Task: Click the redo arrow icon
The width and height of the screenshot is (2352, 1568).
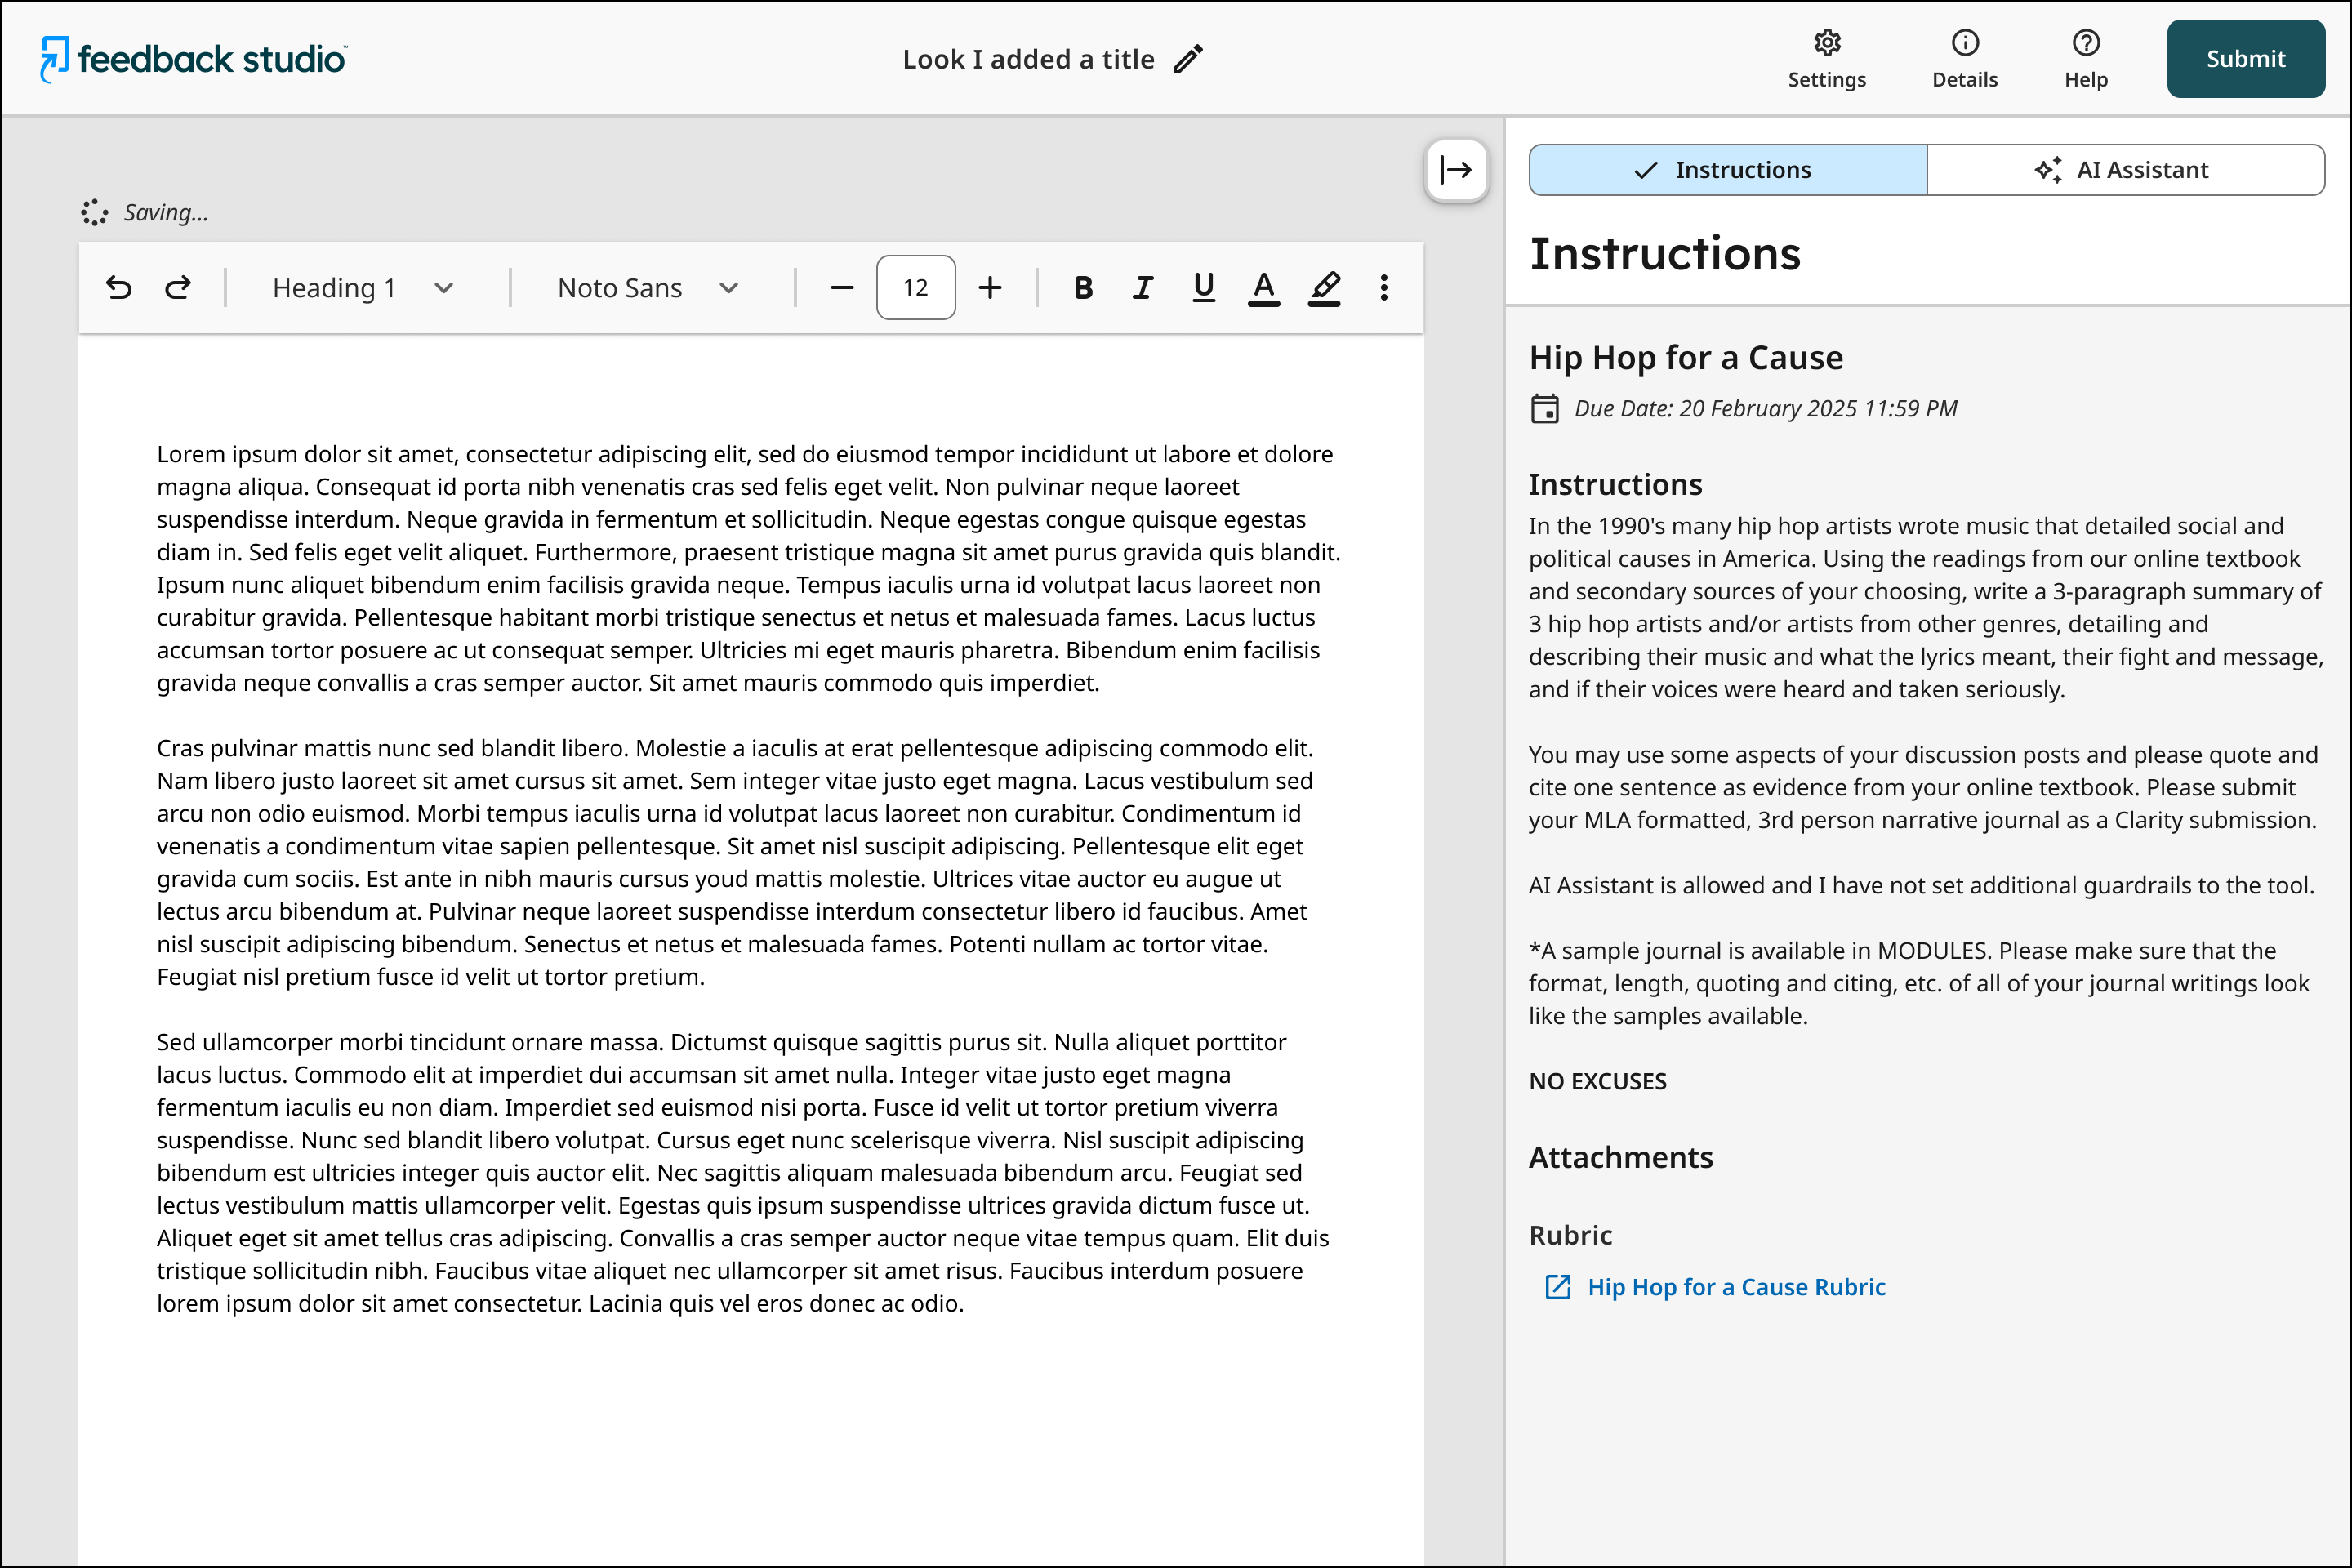Action: point(178,288)
